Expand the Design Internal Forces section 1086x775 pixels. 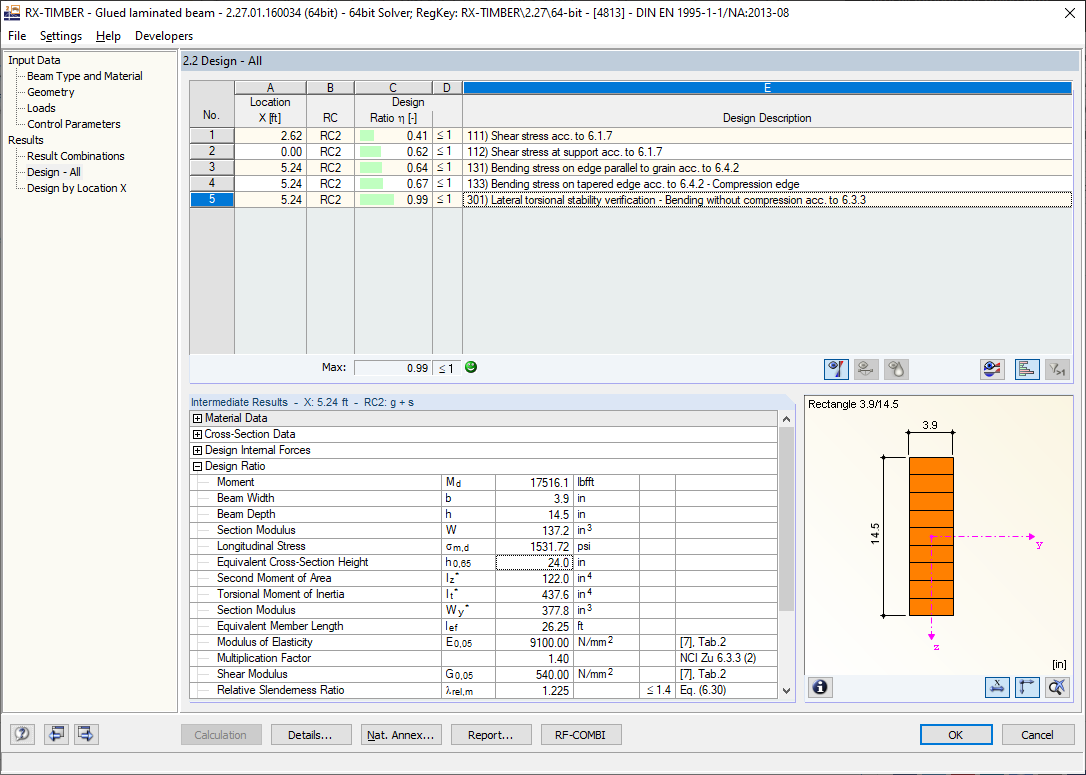[197, 450]
